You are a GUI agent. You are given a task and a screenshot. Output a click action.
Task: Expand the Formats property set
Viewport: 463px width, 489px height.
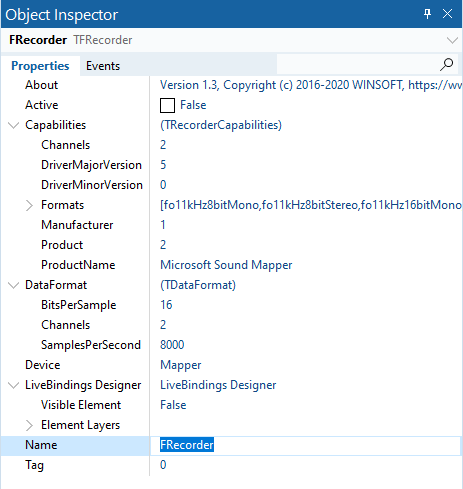tap(29, 205)
